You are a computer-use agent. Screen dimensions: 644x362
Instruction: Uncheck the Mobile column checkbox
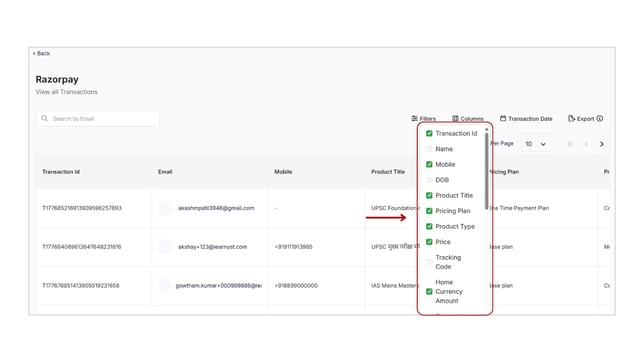429,164
